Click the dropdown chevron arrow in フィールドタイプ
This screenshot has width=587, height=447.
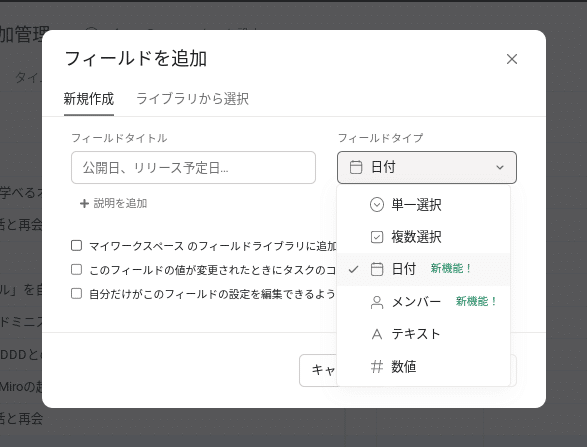point(500,167)
